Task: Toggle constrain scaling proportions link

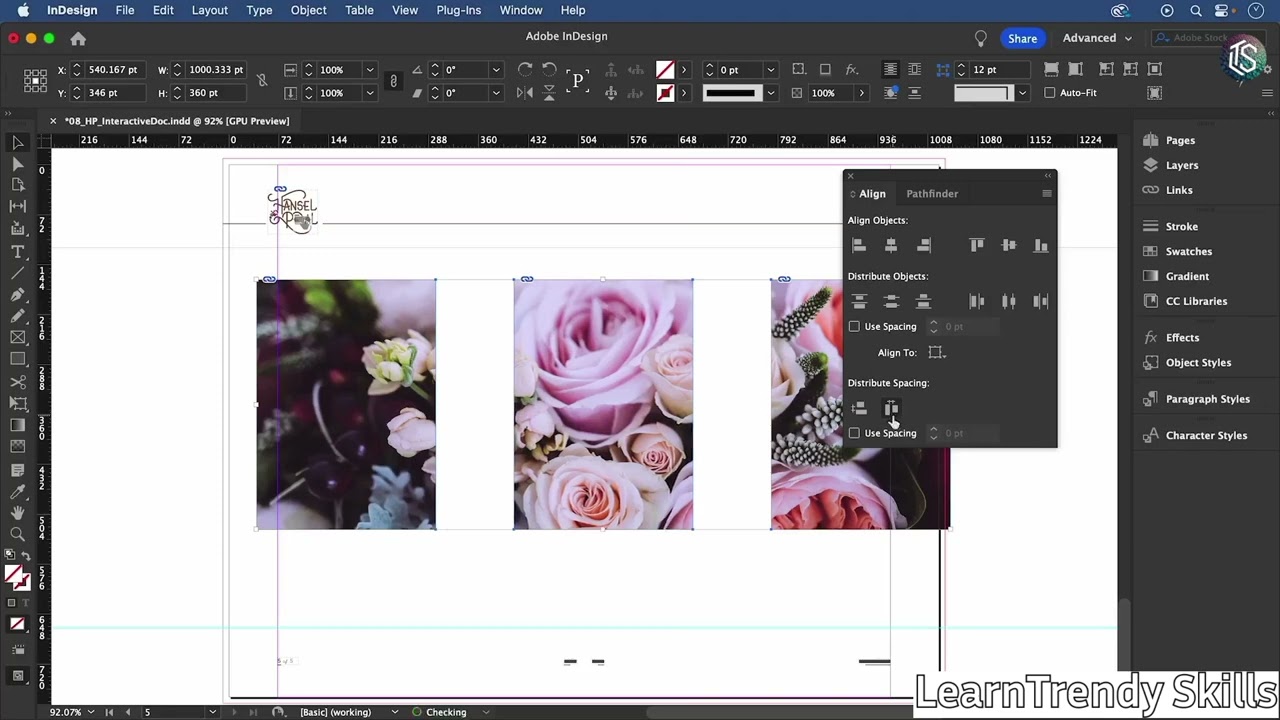Action: 393,81
